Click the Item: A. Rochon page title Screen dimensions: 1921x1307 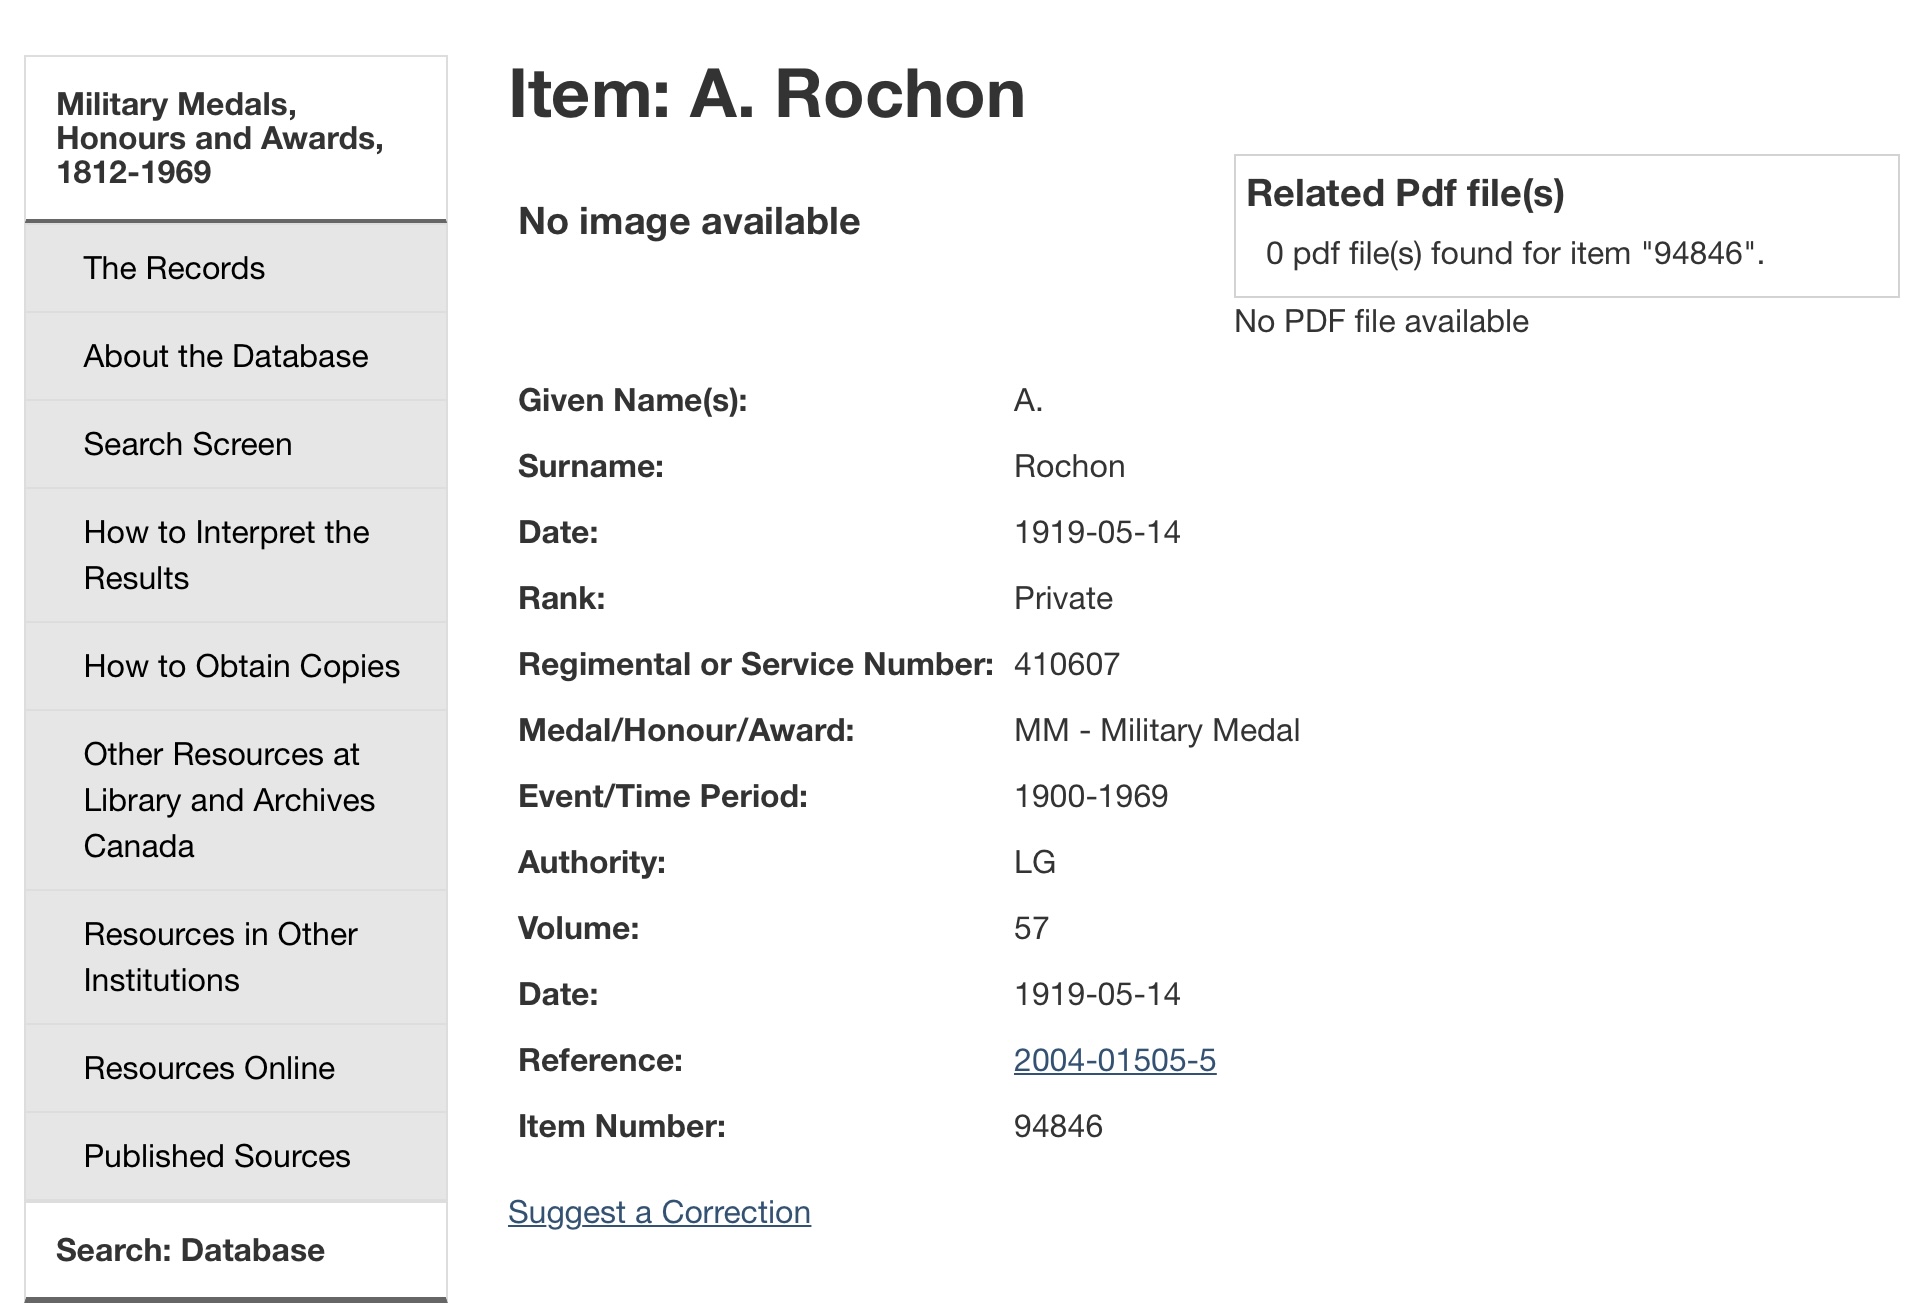tap(767, 94)
